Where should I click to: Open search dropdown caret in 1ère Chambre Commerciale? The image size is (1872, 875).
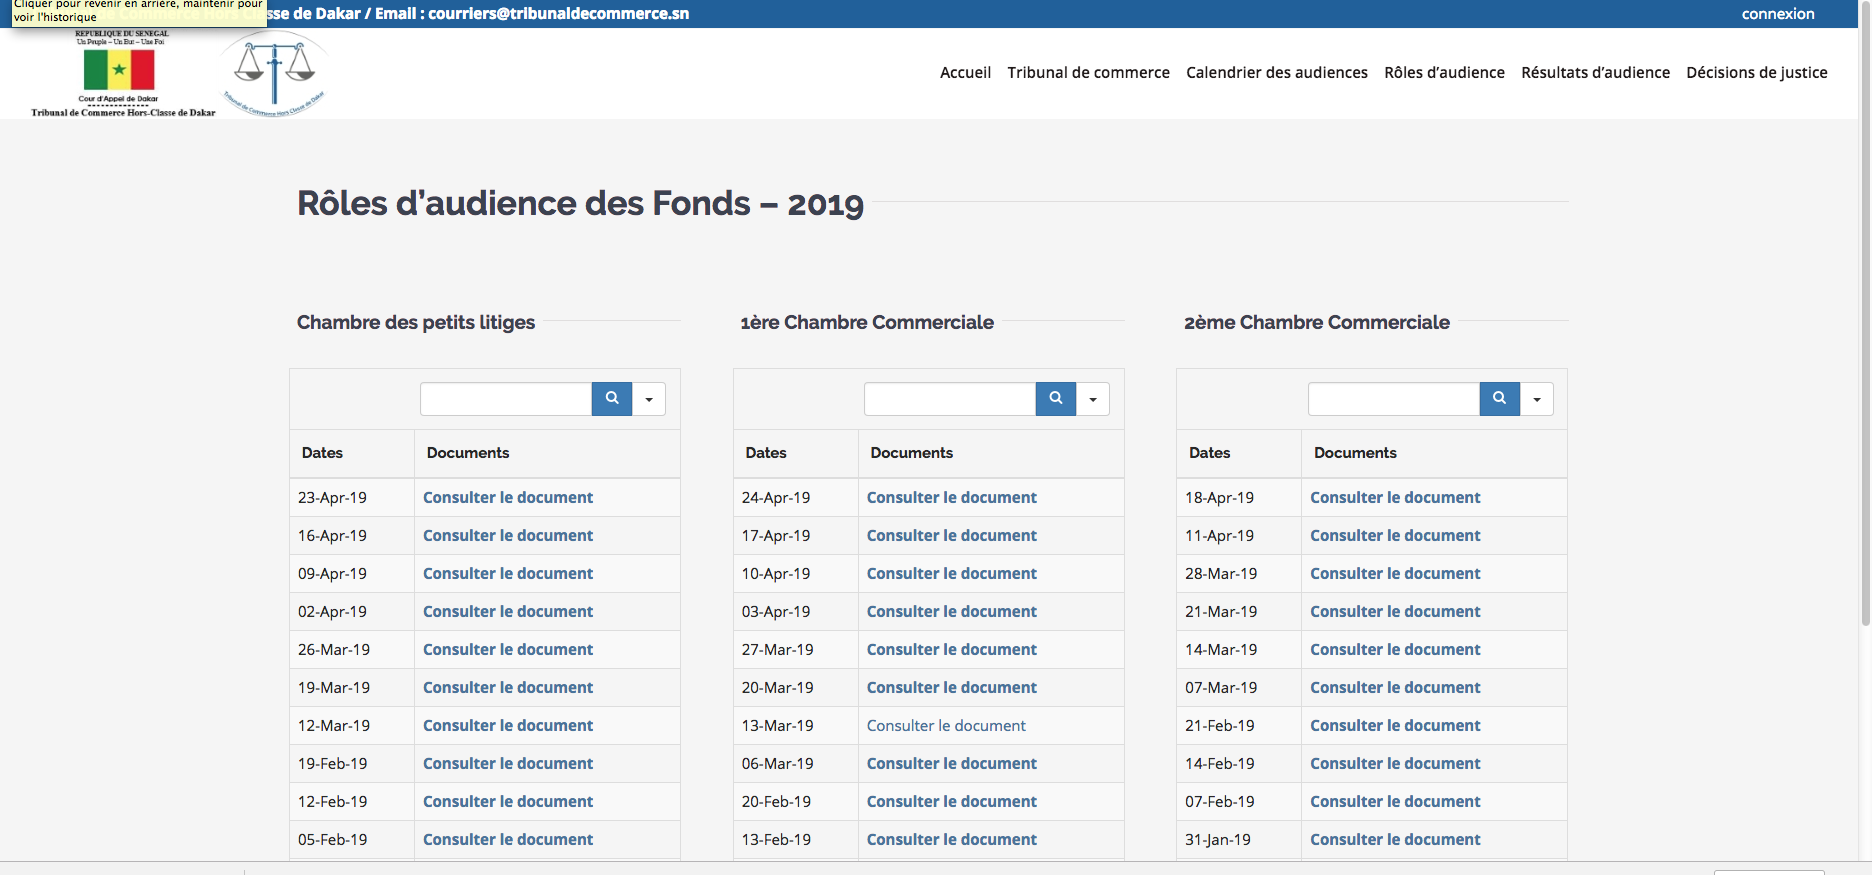coord(1093,399)
